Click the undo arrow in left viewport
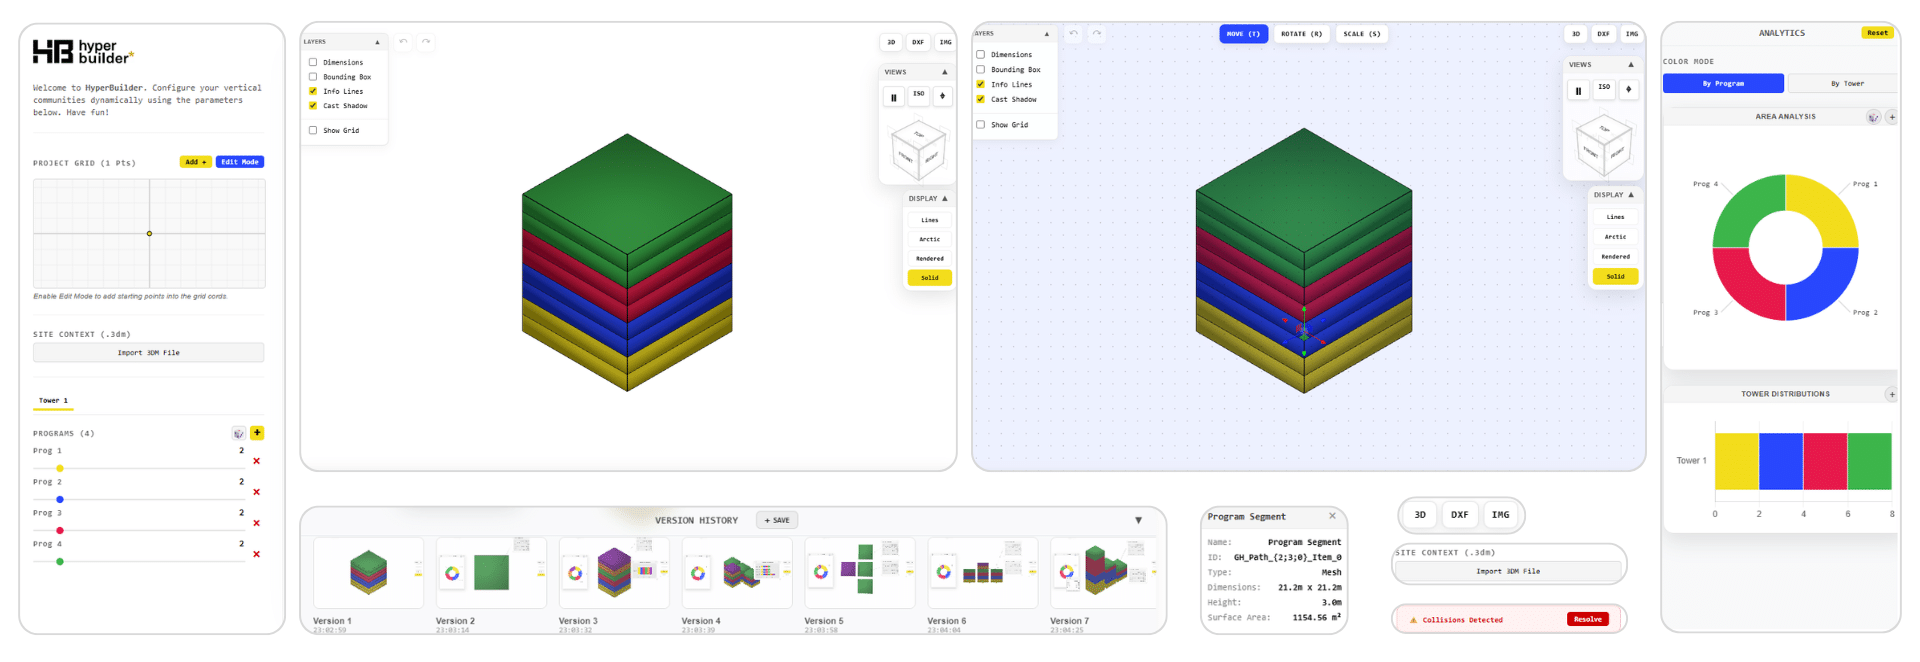The height and width of the screenshot is (662, 1920). tap(403, 42)
